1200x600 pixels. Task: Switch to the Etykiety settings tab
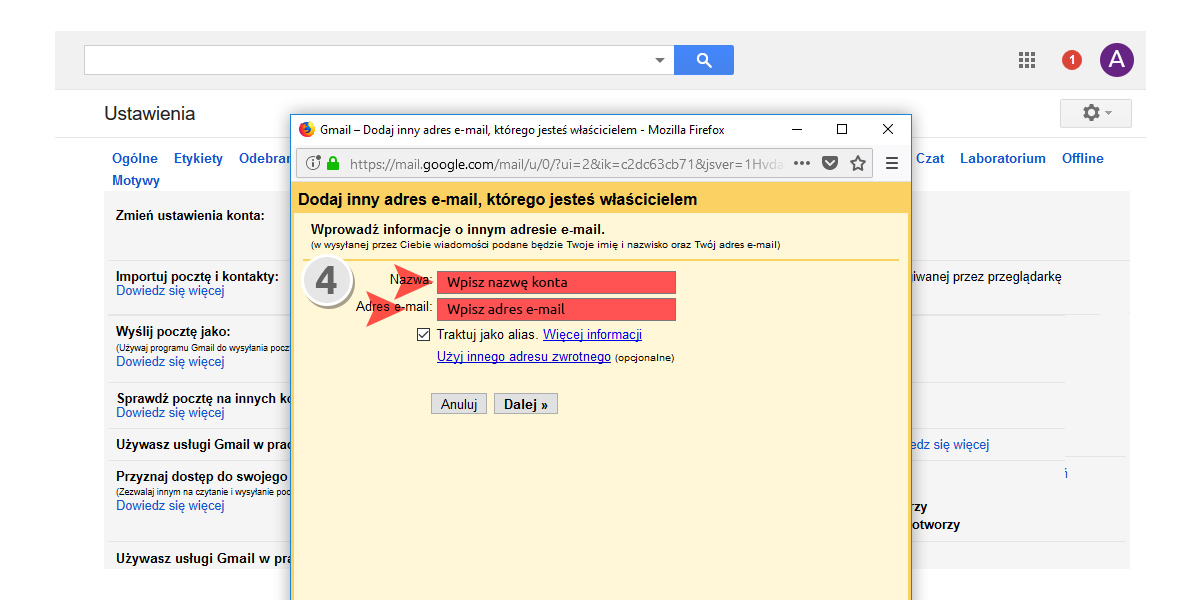coord(198,159)
